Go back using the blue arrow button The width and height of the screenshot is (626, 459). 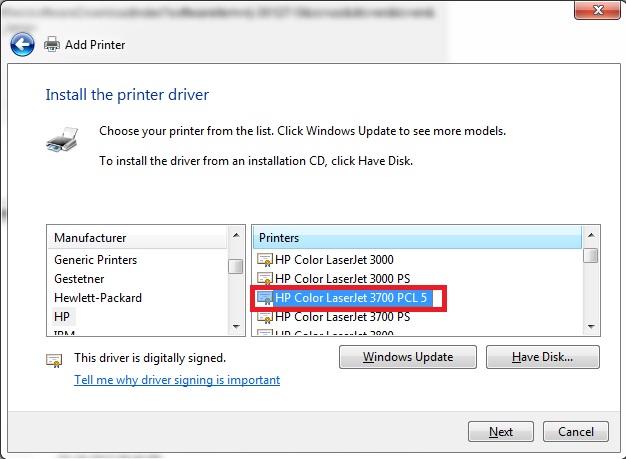pos(22,44)
